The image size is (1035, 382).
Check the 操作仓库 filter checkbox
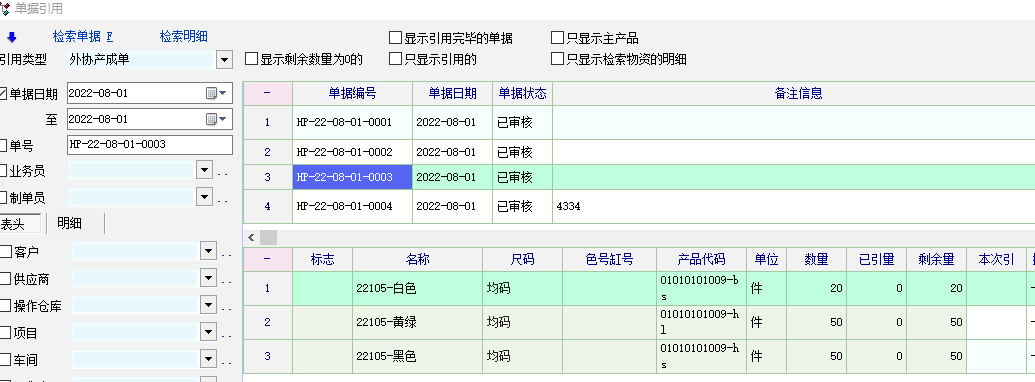6,305
